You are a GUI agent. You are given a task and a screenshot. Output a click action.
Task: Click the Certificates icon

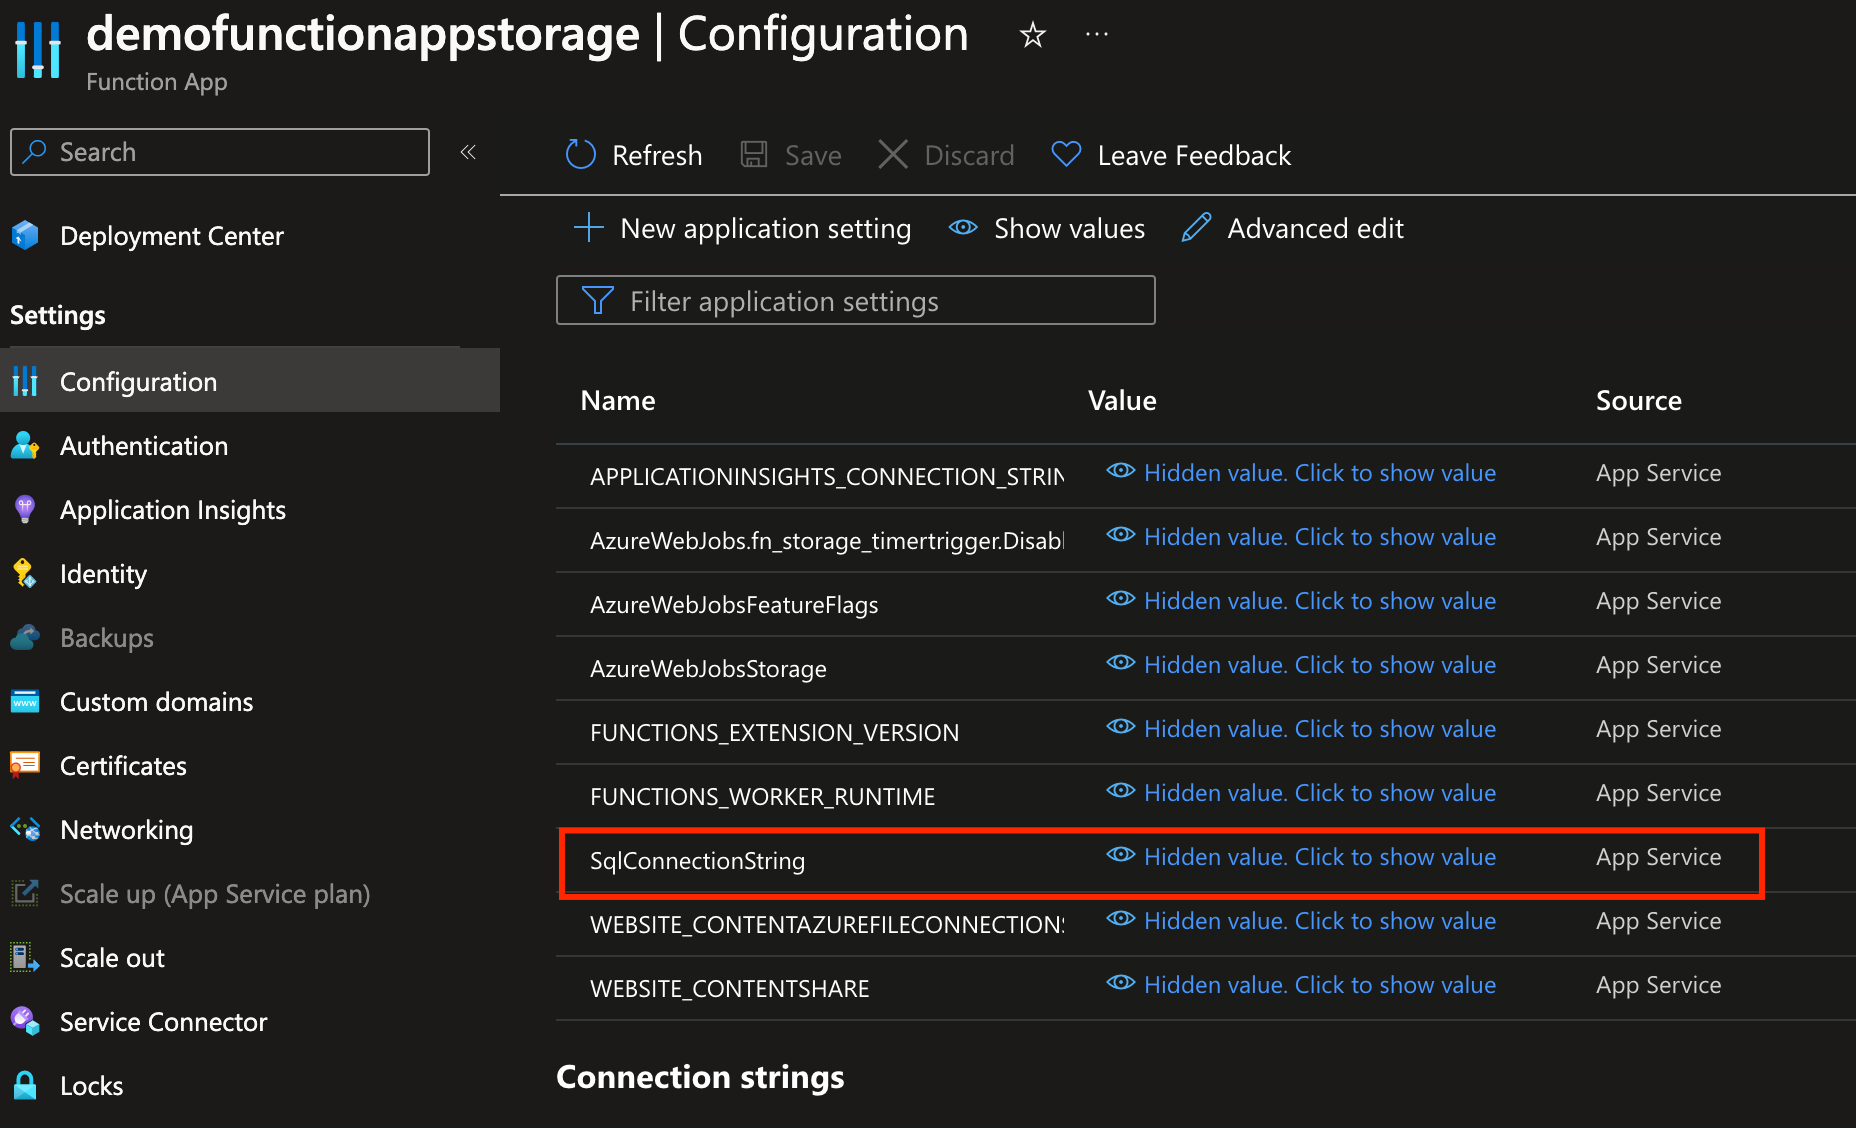point(25,765)
